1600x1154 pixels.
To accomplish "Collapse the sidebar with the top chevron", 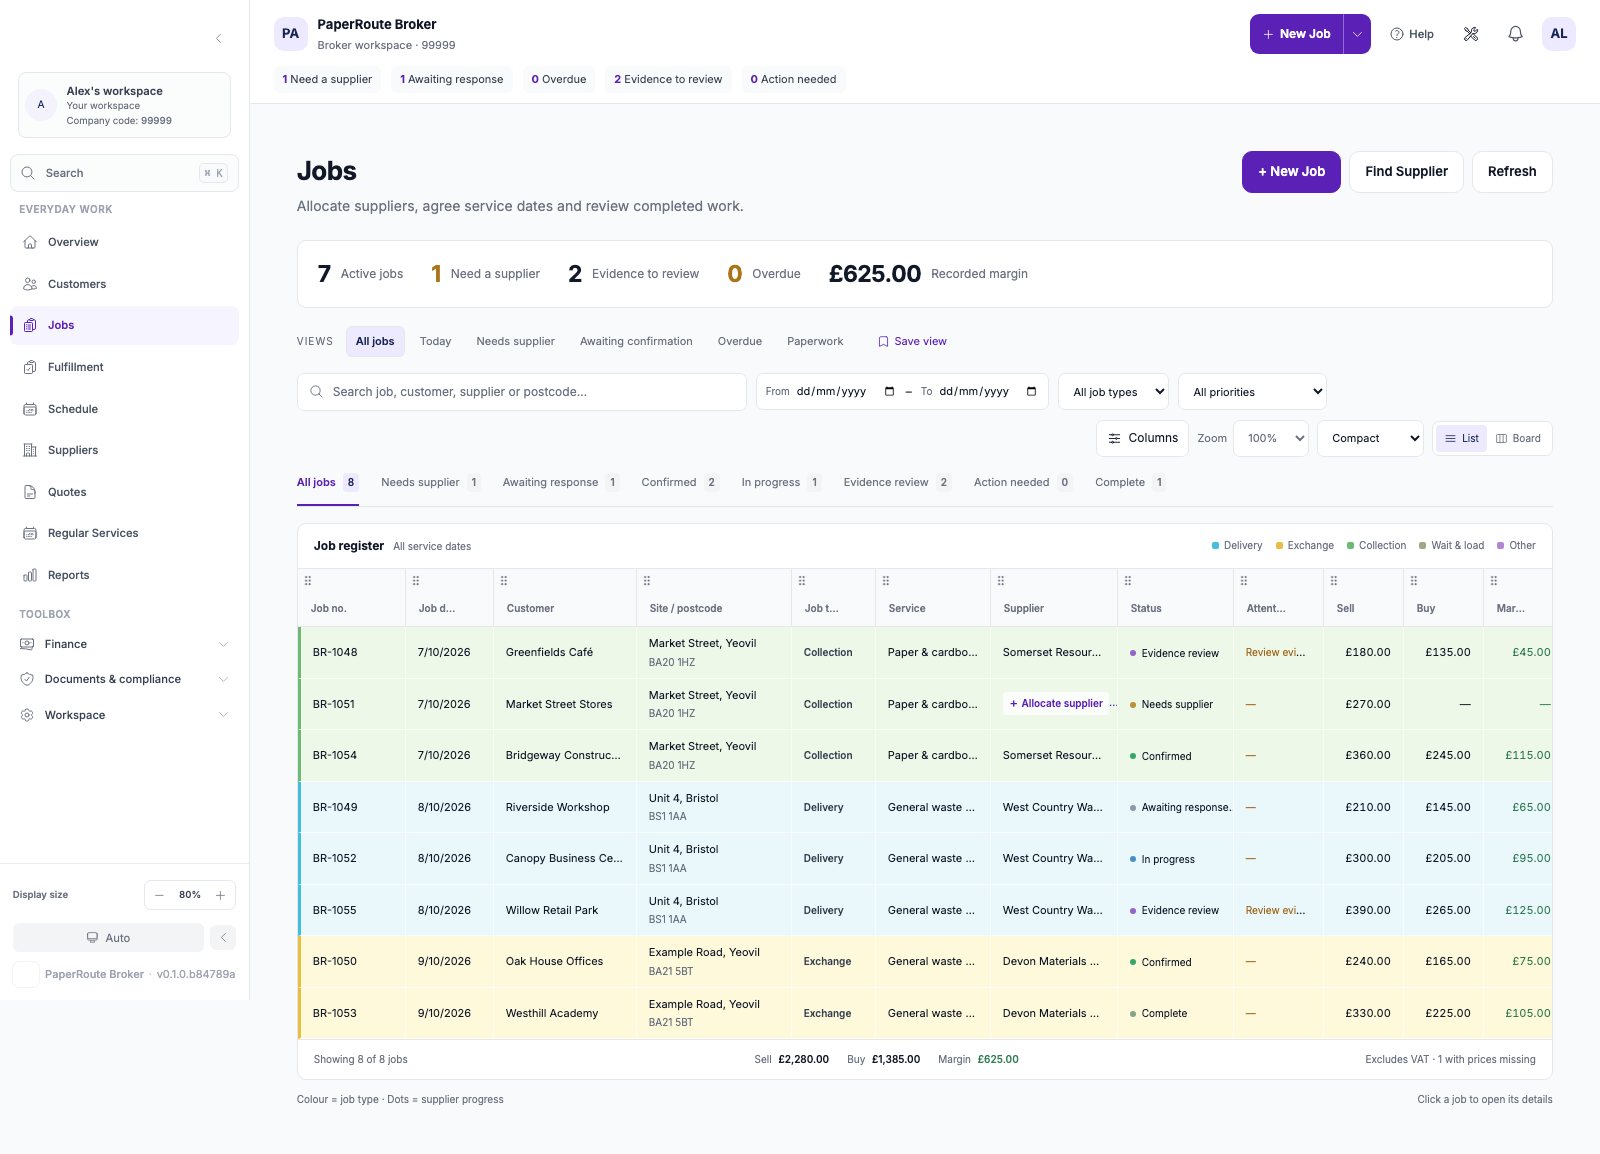I will click(x=218, y=38).
